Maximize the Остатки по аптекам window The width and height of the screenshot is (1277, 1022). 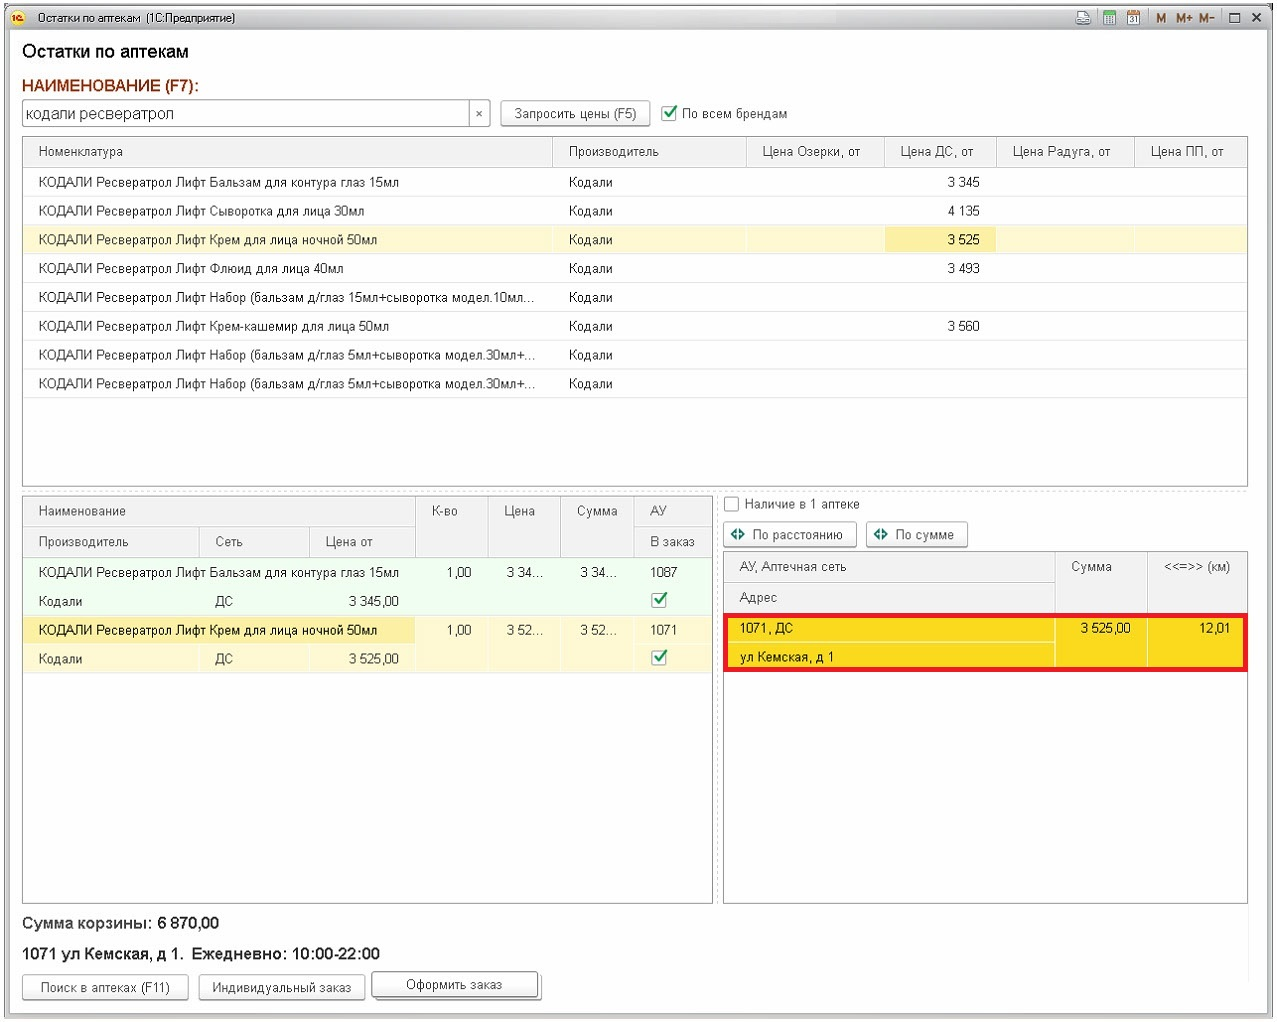(x=1235, y=18)
